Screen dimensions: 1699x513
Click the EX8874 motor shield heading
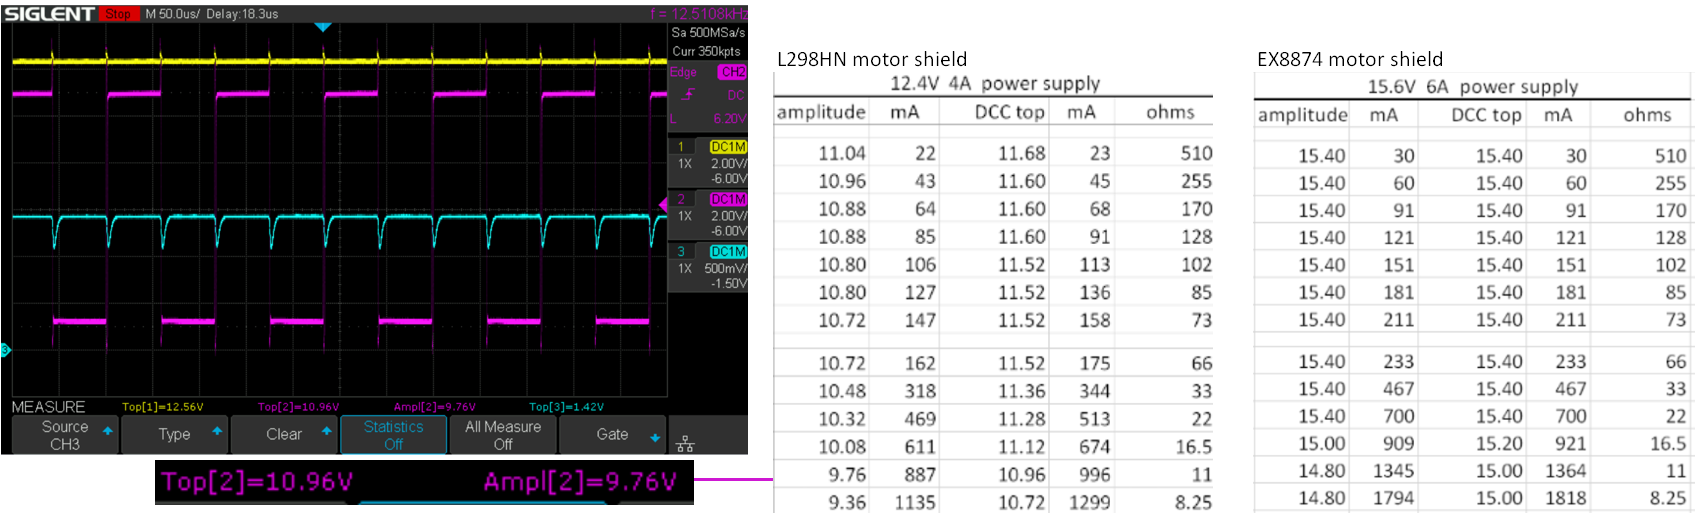1349,59
